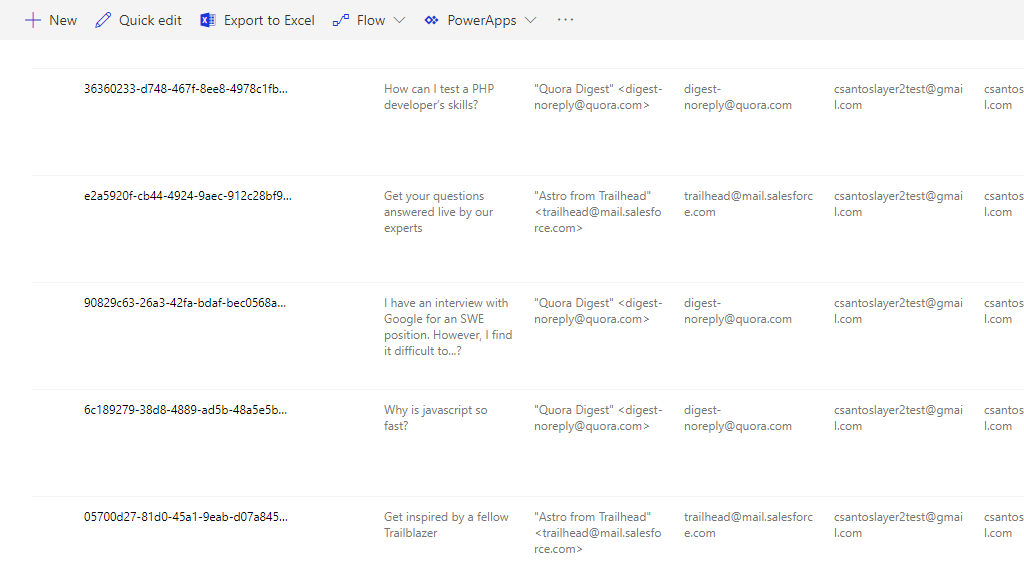Screen dimensions: 1024x561
Task: Click the Flow icon
Action: click(x=341, y=20)
